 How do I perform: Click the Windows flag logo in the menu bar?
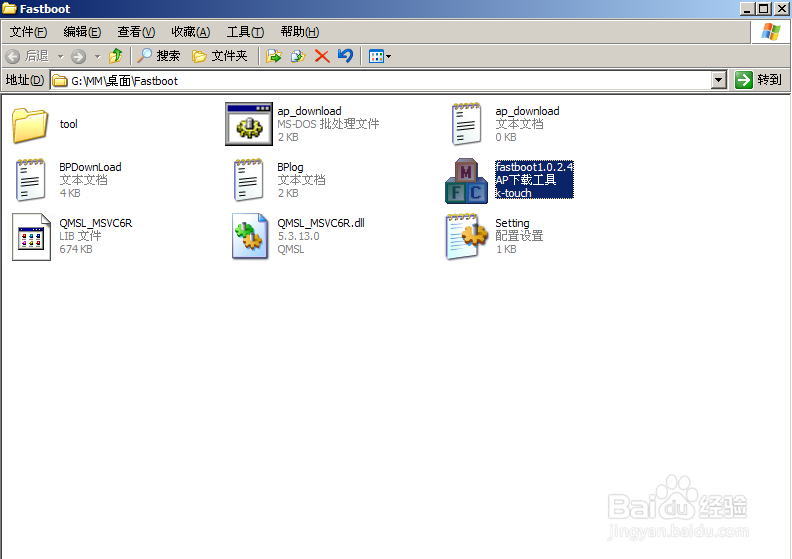coord(770,32)
